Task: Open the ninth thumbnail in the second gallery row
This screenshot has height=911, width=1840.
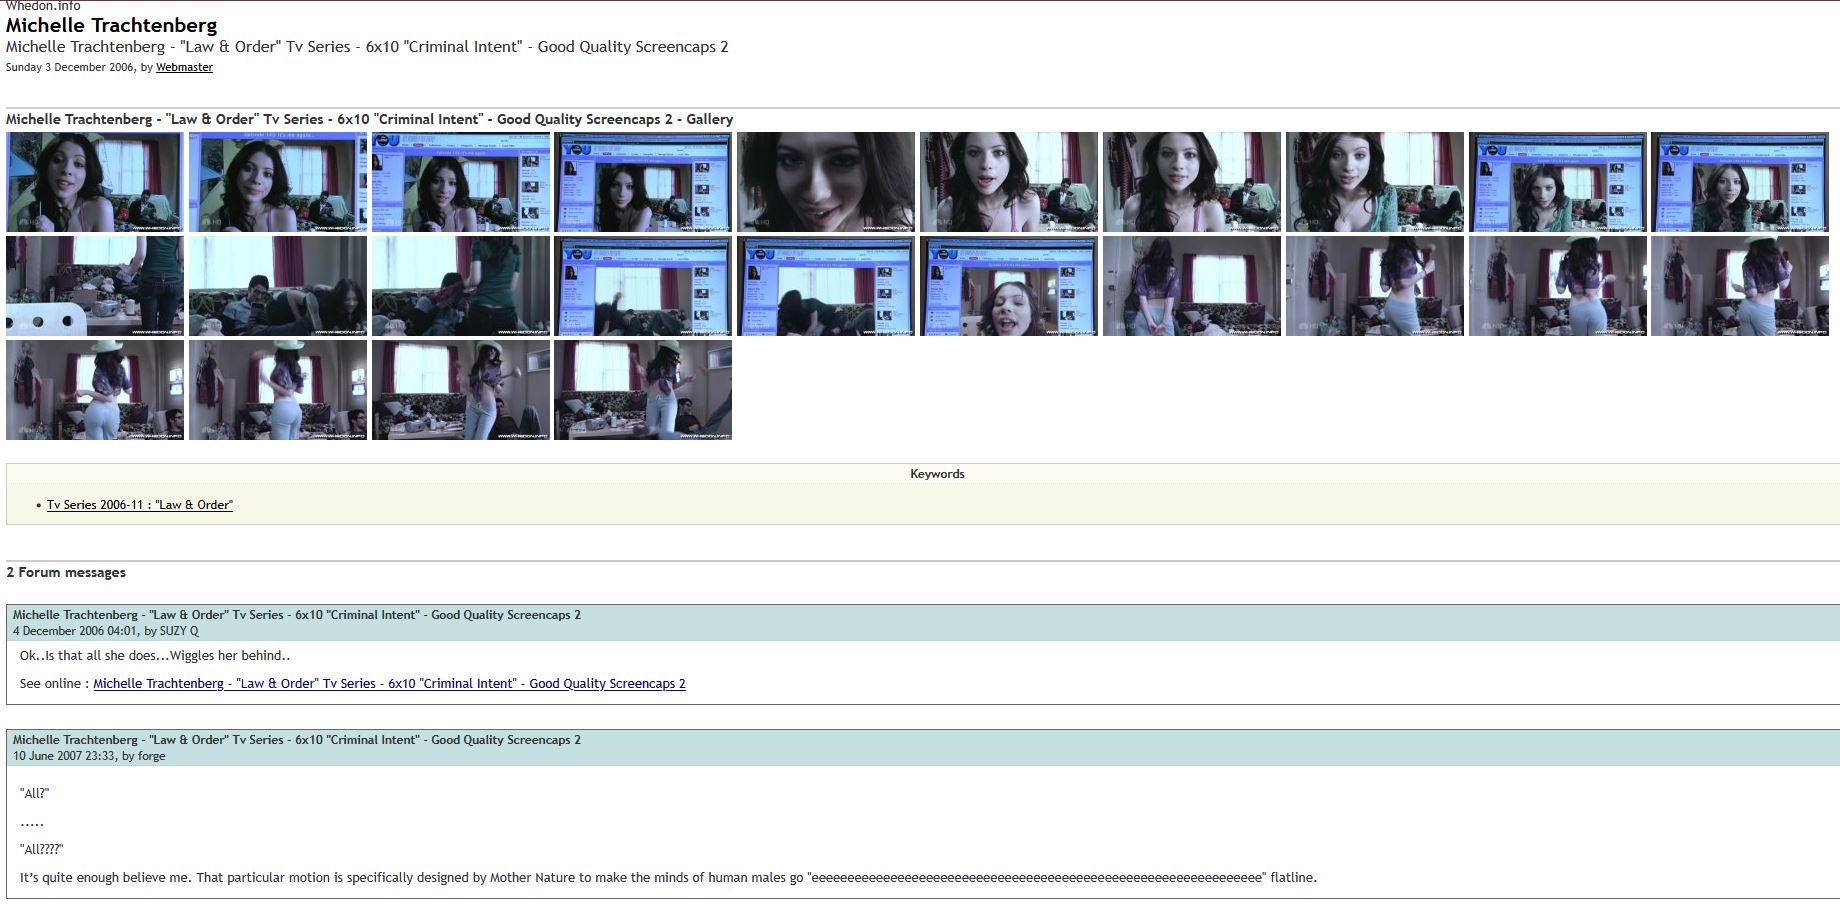Action: click(1558, 286)
